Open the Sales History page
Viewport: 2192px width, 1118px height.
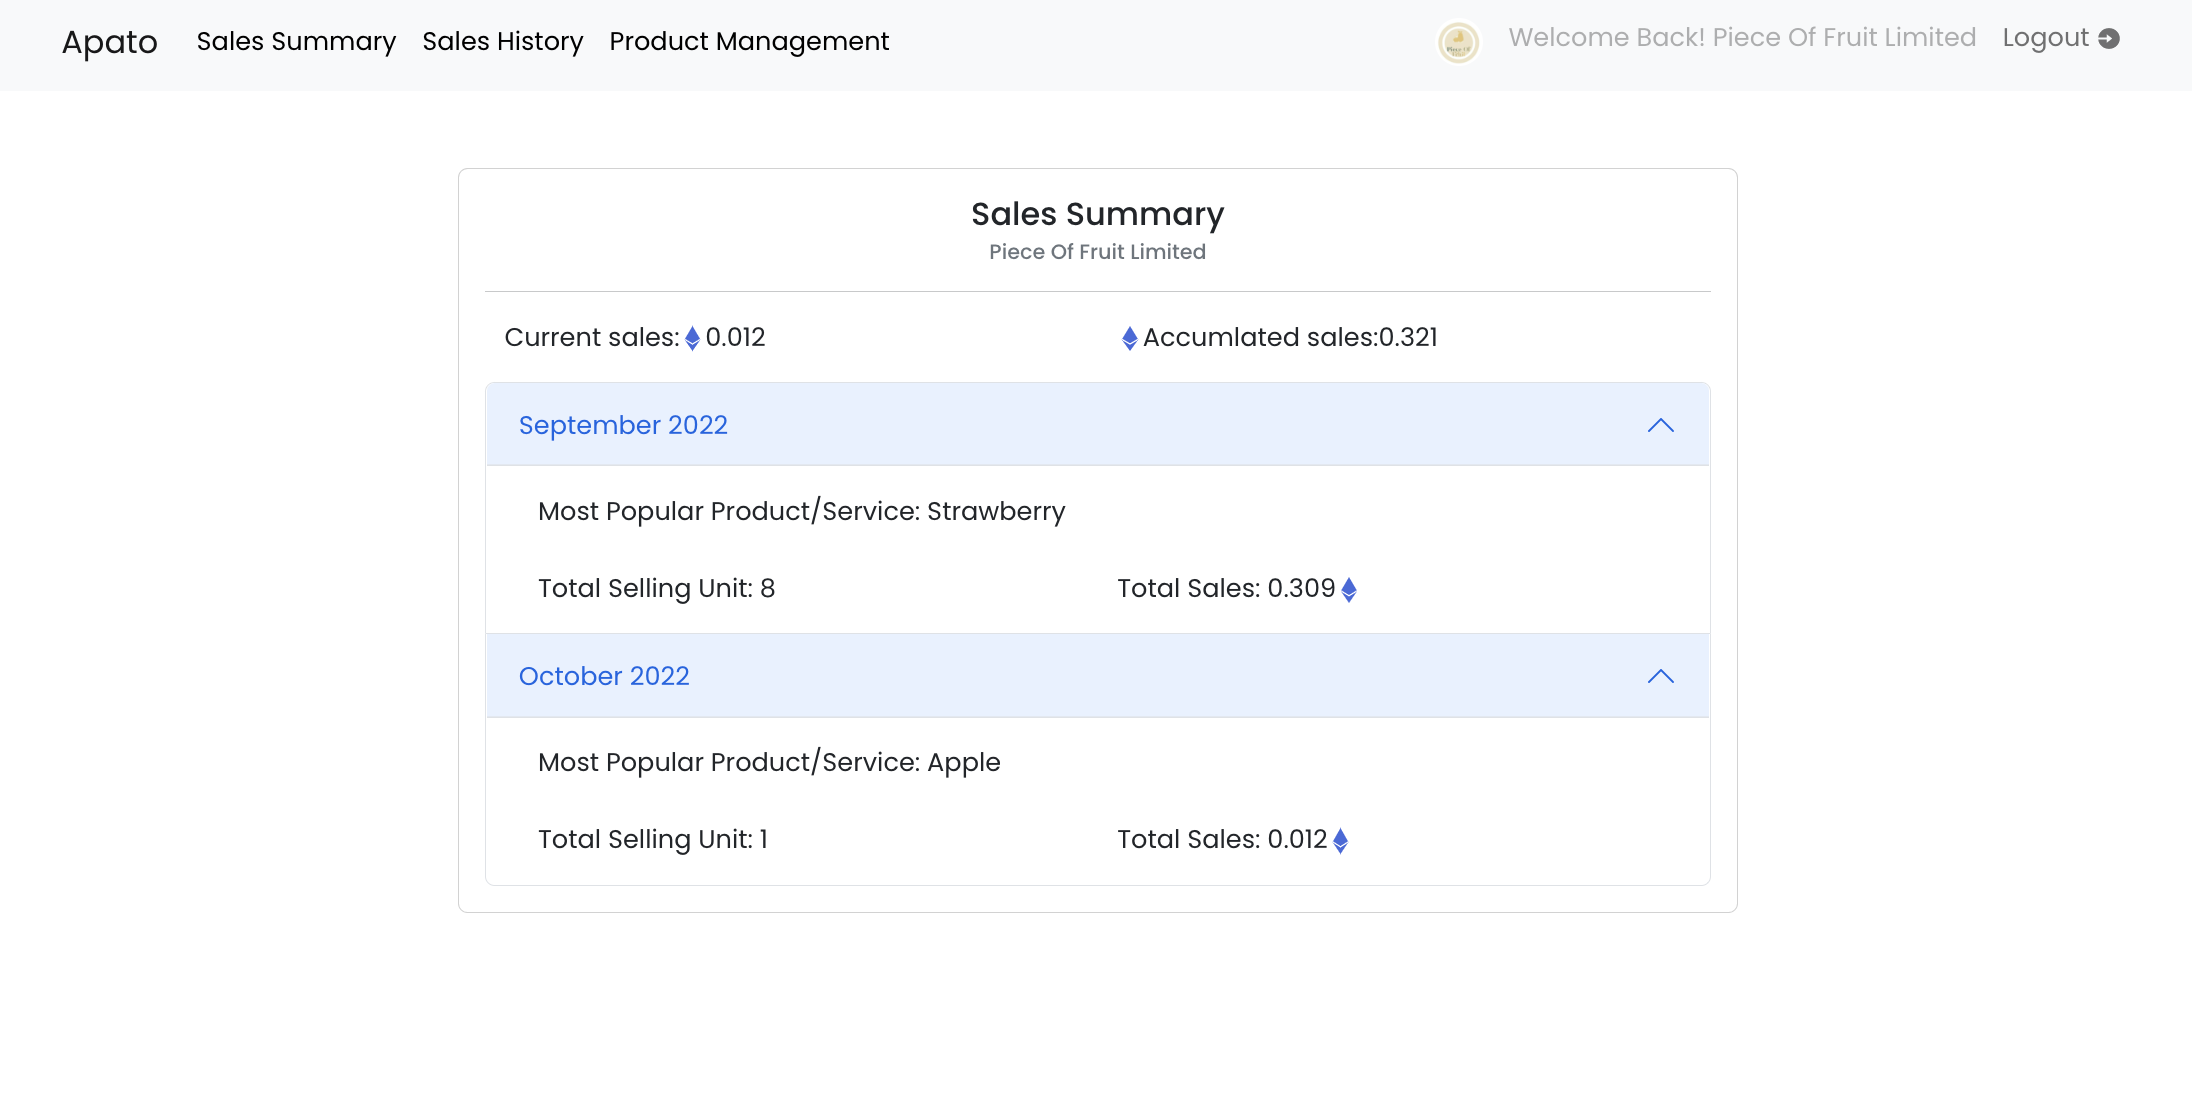coord(502,42)
